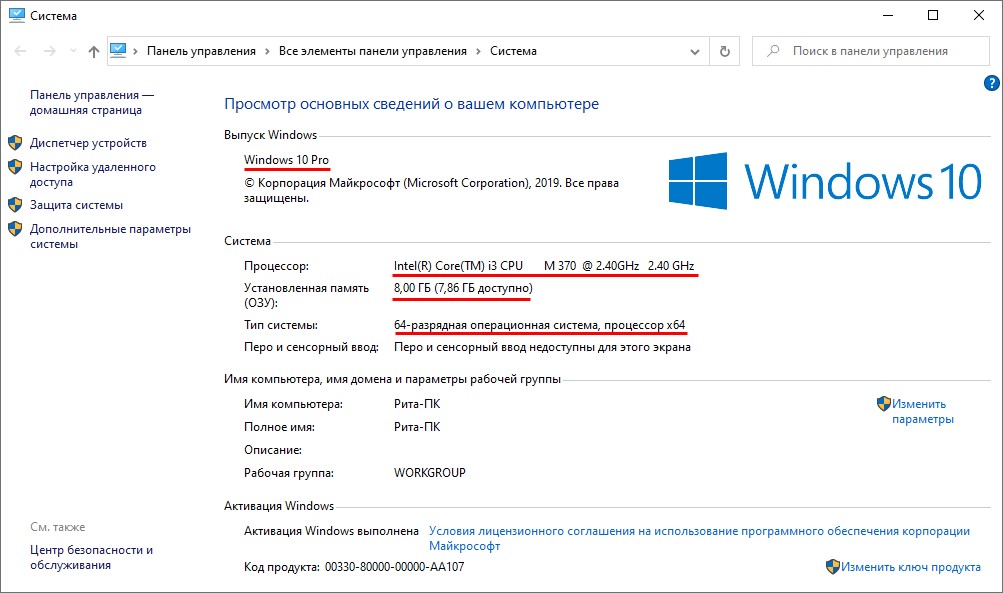Click the 'Процессор:' label
The width and height of the screenshot is (1003, 593).
tap(276, 265)
